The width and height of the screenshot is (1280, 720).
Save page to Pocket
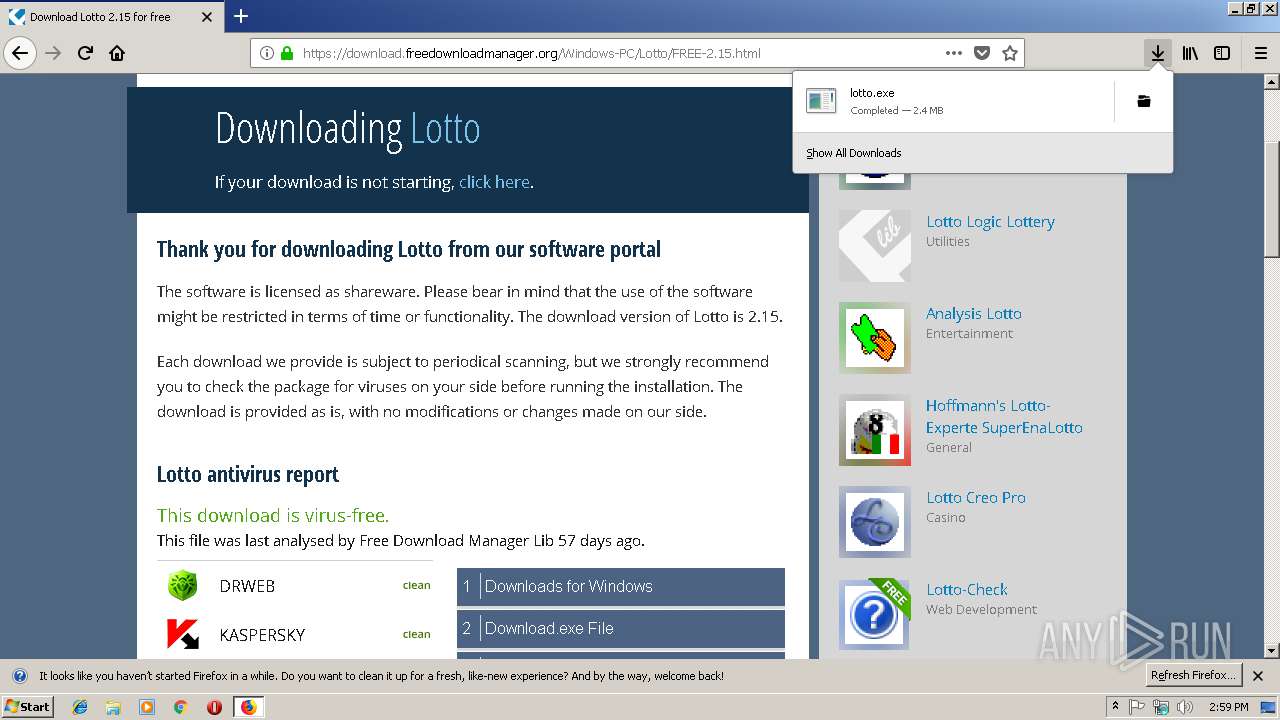(982, 53)
